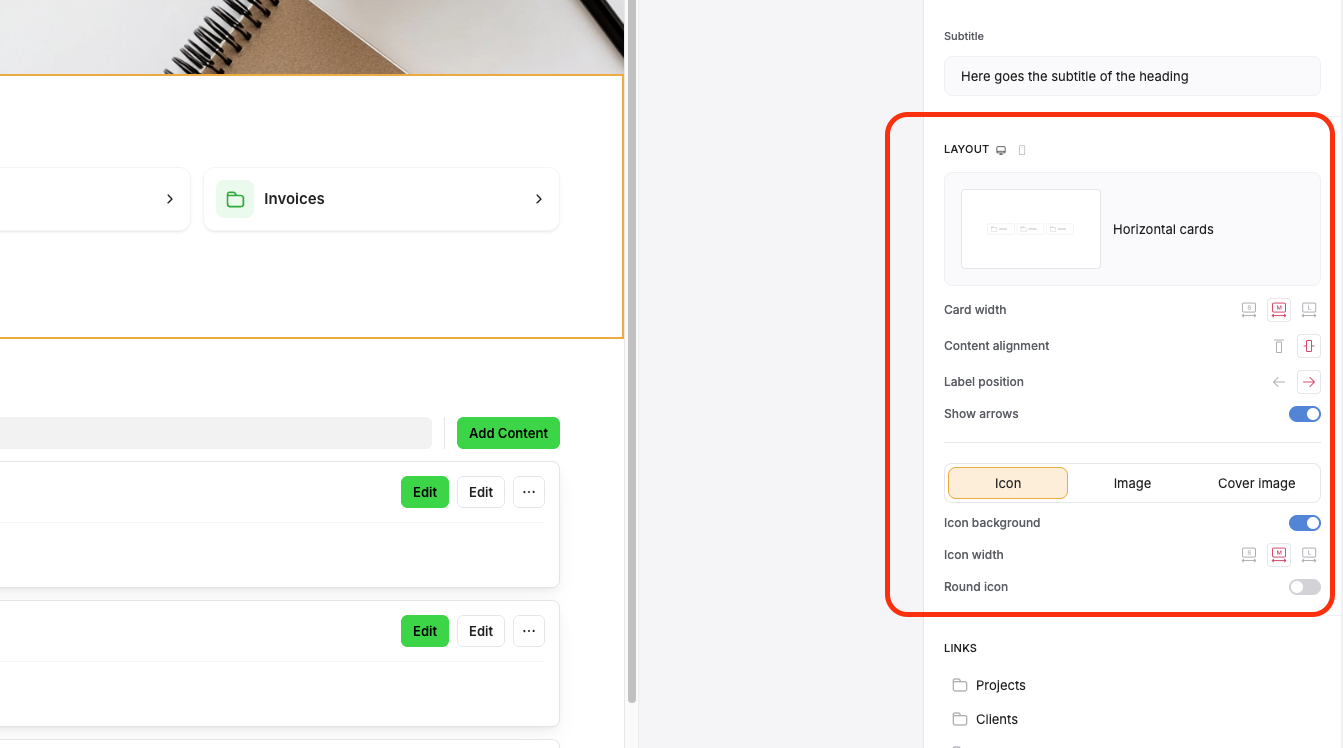Click chevron on the card left of Invoices
Image resolution: width=1343 pixels, height=748 pixels.
tap(170, 199)
